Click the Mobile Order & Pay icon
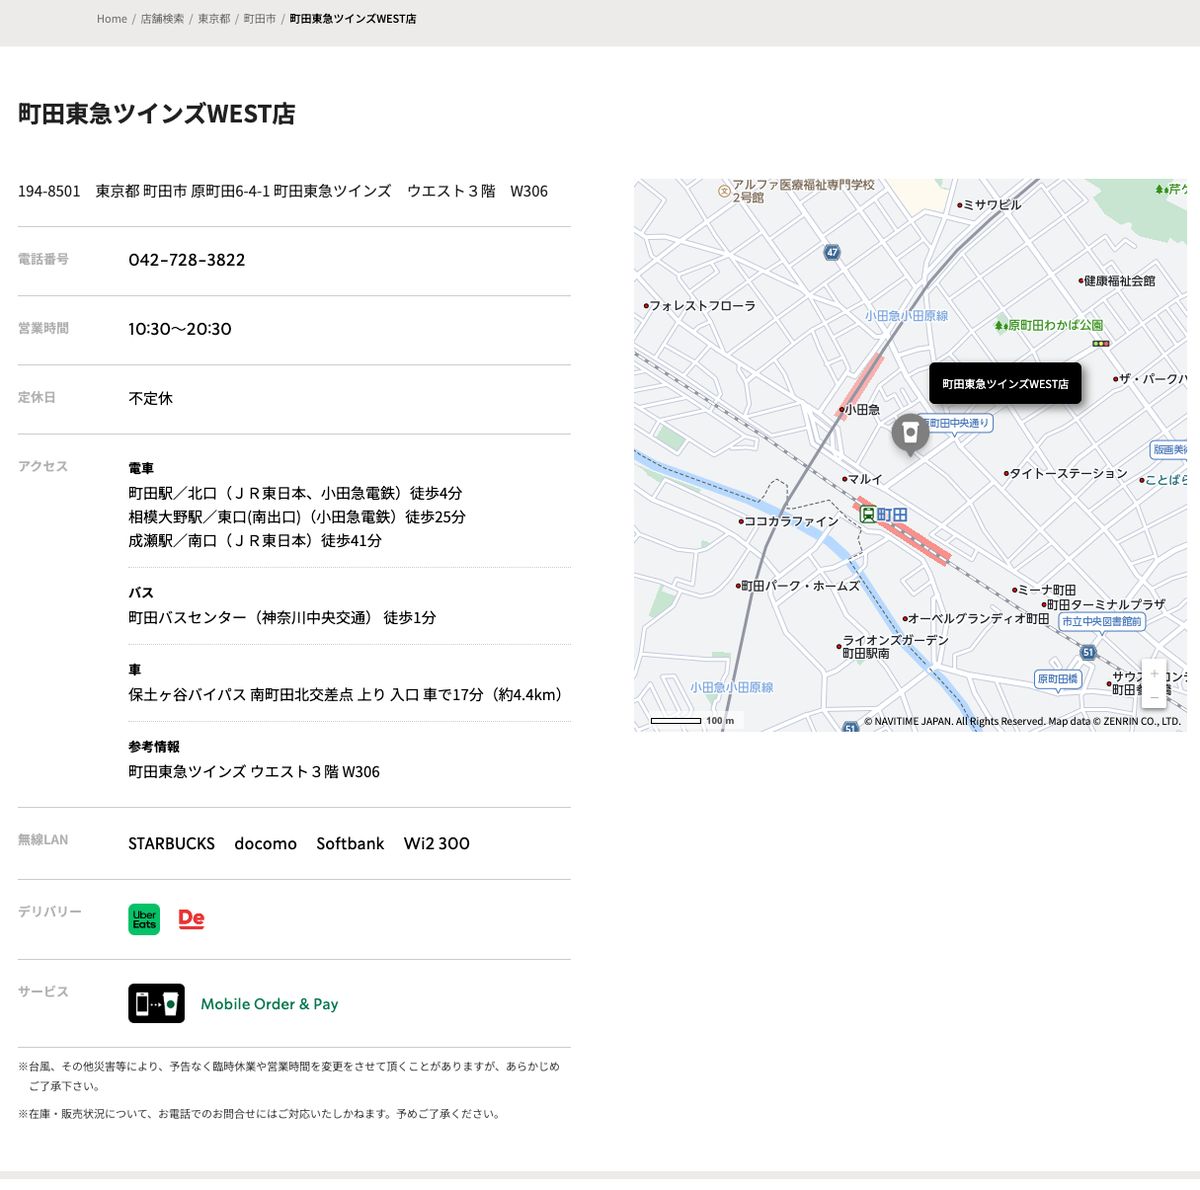This screenshot has width=1200, height=1190. click(156, 1003)
